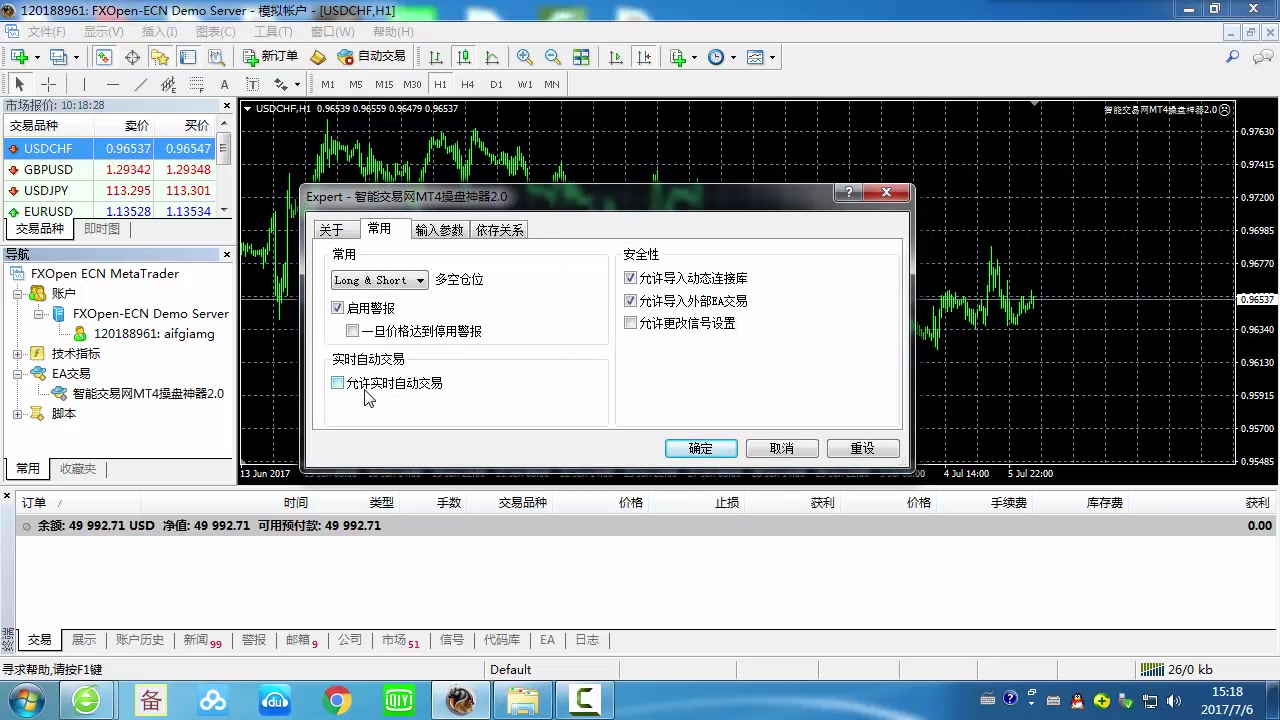Image resolution: width=1280 pixels, height=720 pixels.
Task: Tile chart windows icon
Action: (x=581, y=57)
